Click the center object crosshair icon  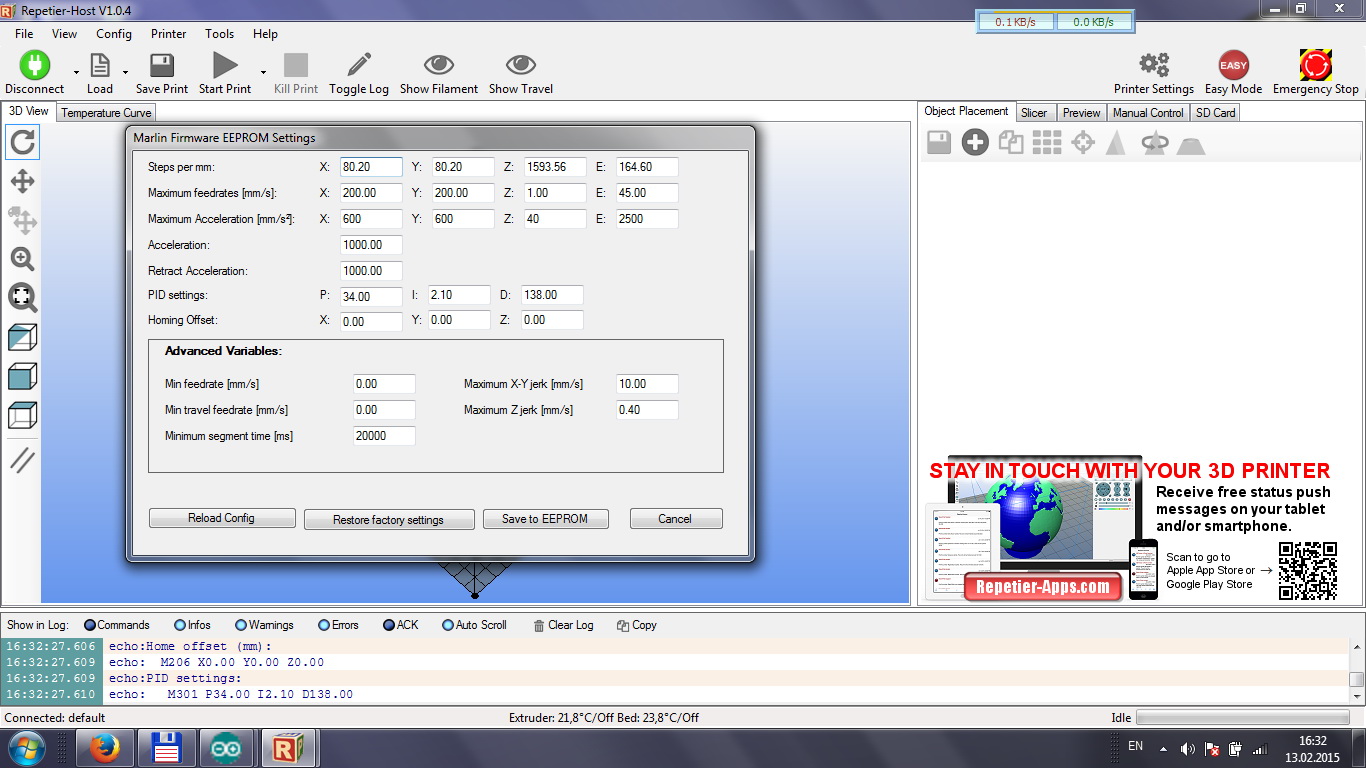[1083, 143]
